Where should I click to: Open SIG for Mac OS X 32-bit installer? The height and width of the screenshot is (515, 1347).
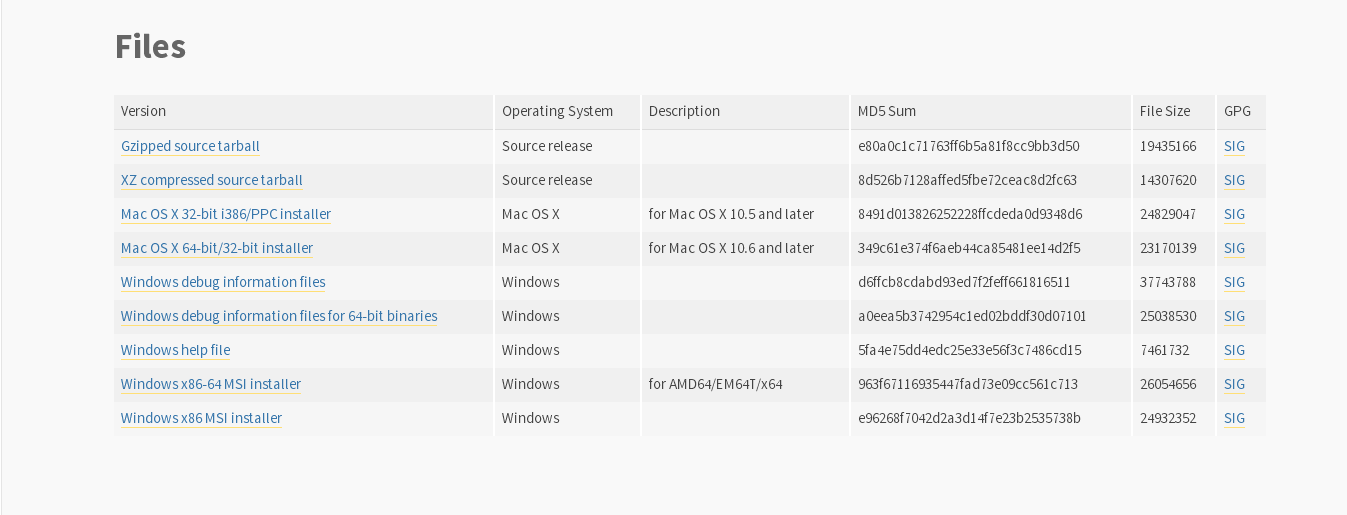point(1235,214)
